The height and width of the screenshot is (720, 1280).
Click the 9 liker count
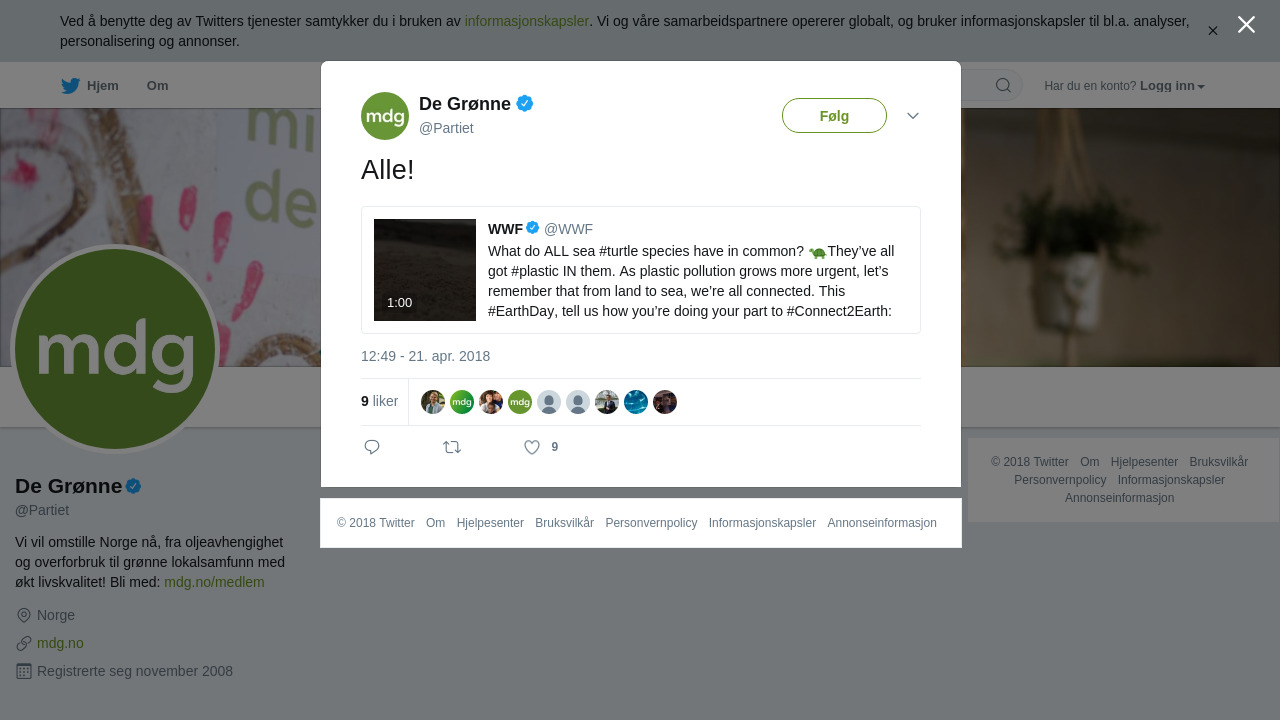pyautogui.click(x=379, y=401)
